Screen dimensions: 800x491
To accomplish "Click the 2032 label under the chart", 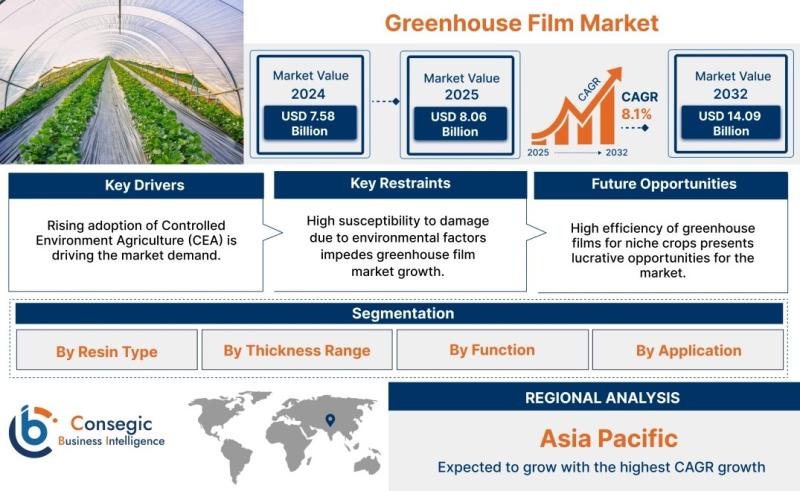I will coord(616,152).
